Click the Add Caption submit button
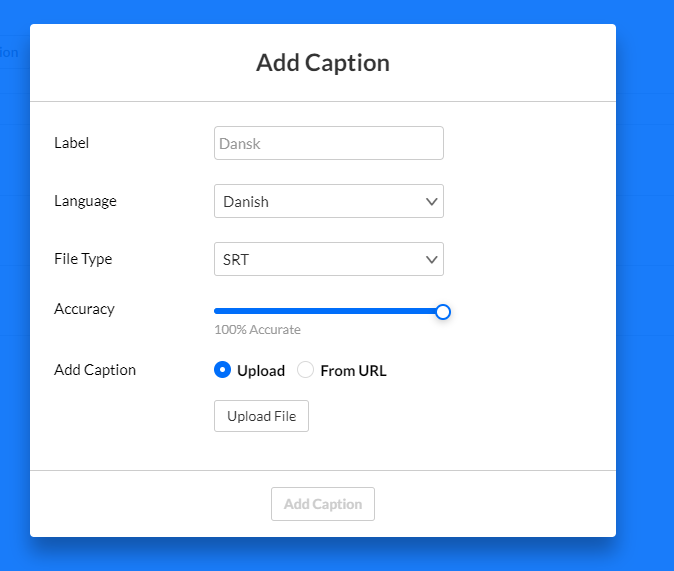674x571 pixels. click(x=323, y=504)
